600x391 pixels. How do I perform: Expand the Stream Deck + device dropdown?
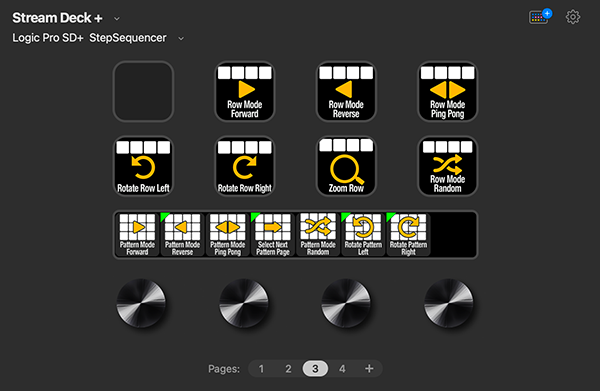coord(117,18)
